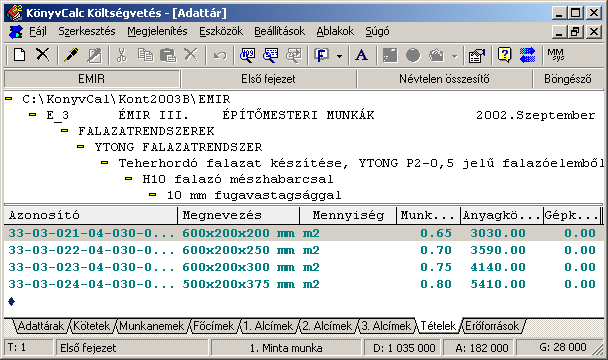The image size is (608, 360).
Task: Click the gray paint bucket icon
Action: [x=437, y=55]
